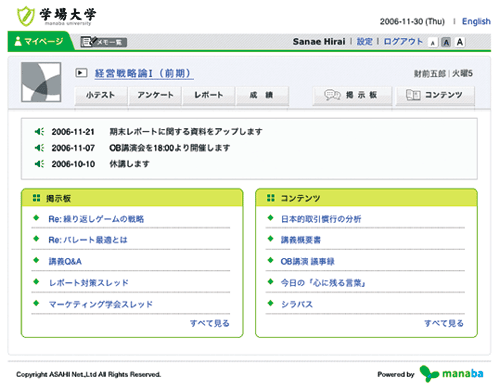
Task: Open the メモ一覧 memo list icon
Action: (x=103, y=42)
